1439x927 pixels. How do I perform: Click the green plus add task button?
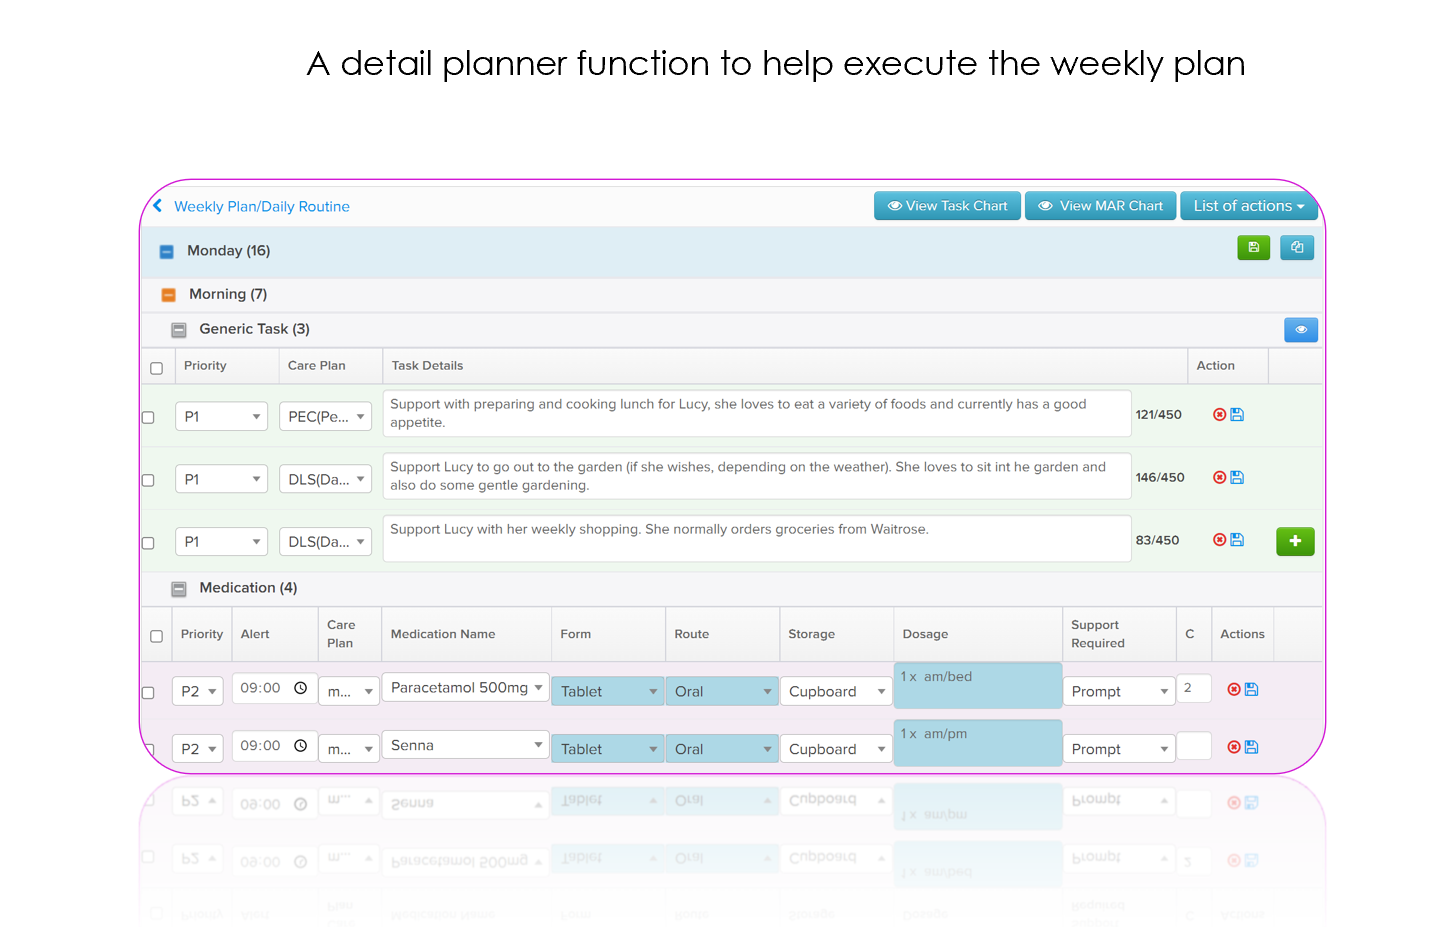[x=1294, y=541]
